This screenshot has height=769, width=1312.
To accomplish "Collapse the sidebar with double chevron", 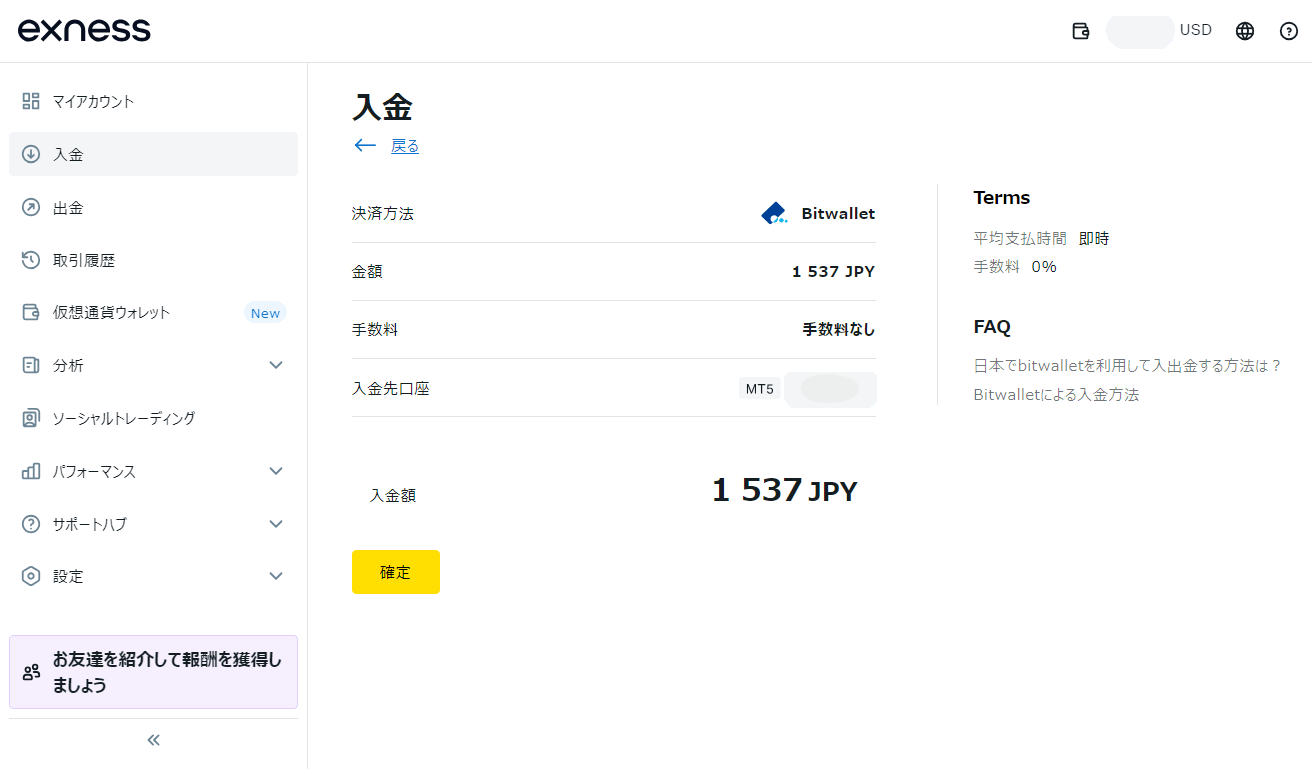I will coord(153,740).
